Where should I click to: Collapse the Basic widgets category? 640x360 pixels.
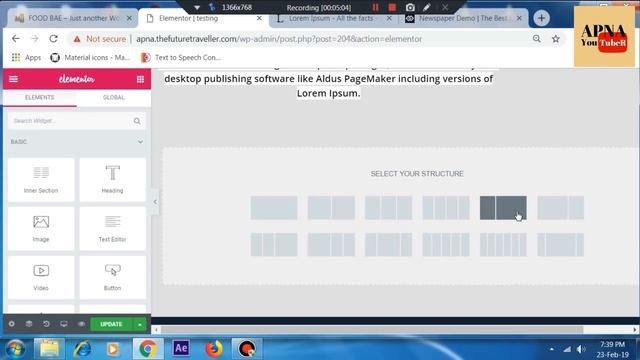[x=140, y=142]
